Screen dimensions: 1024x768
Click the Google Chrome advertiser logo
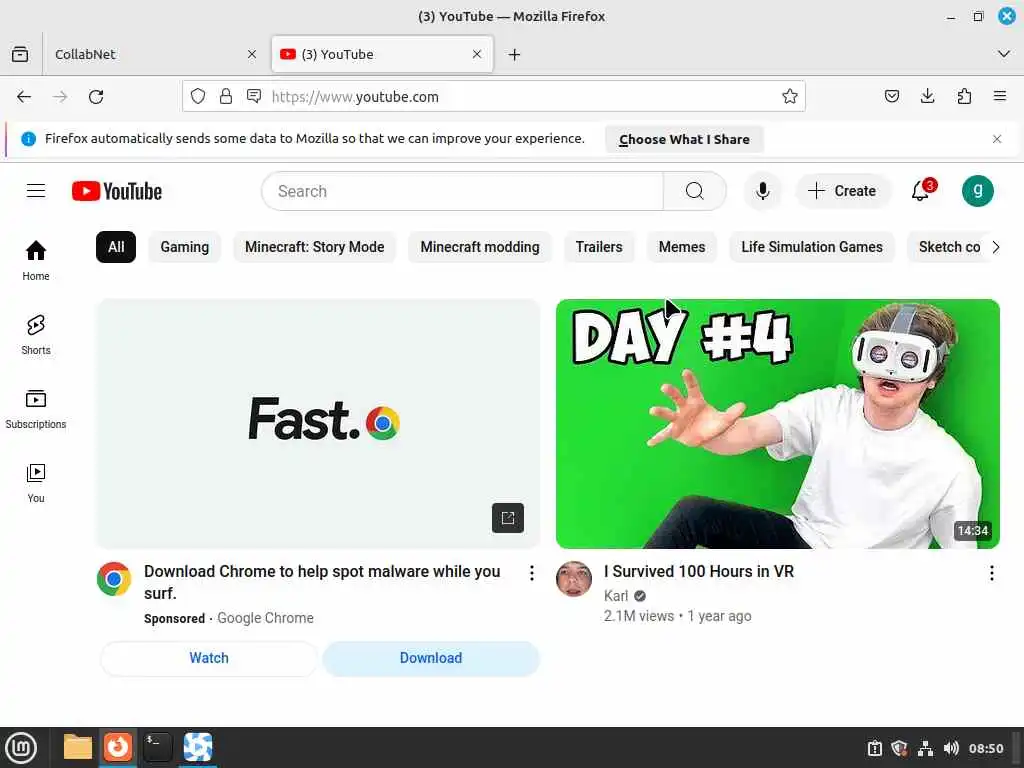point(114,579)
